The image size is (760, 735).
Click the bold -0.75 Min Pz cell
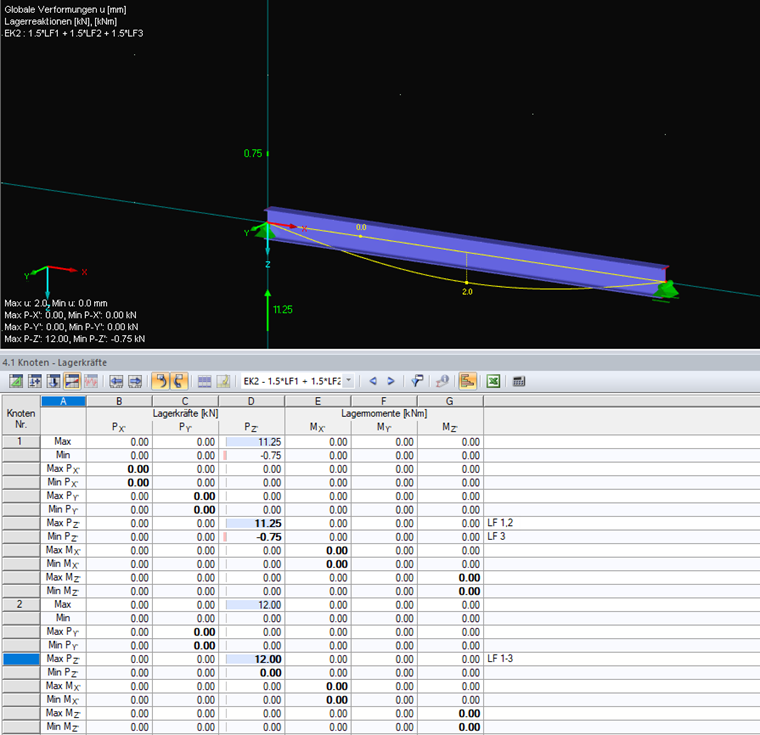click(x=252, y=537)
